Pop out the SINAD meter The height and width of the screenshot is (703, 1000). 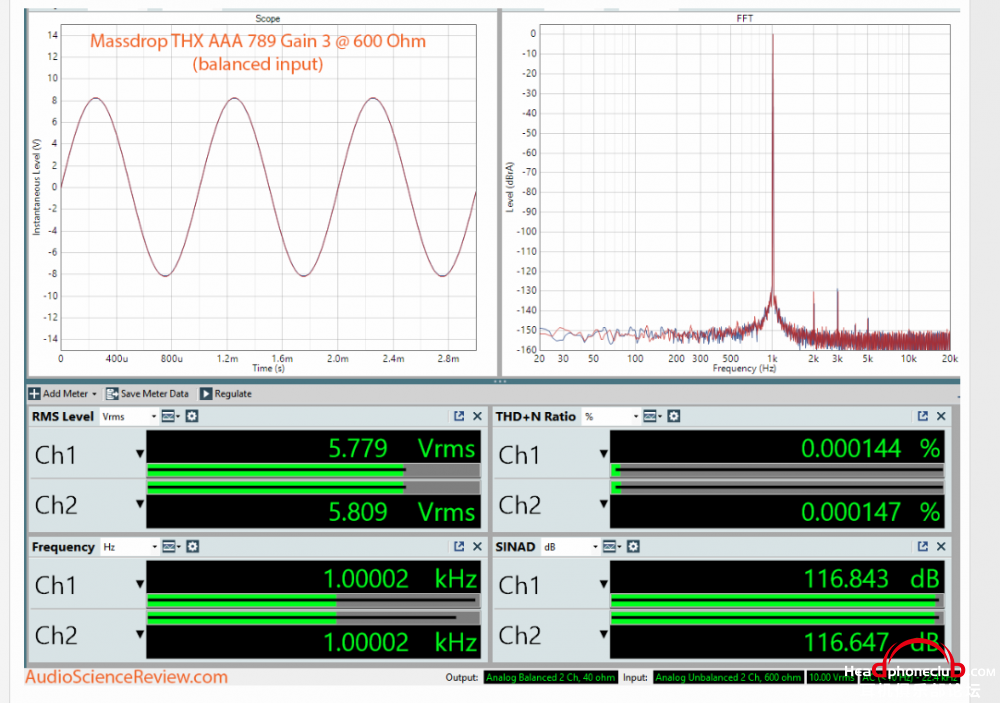pyautogui.click(x=923, y=546)
